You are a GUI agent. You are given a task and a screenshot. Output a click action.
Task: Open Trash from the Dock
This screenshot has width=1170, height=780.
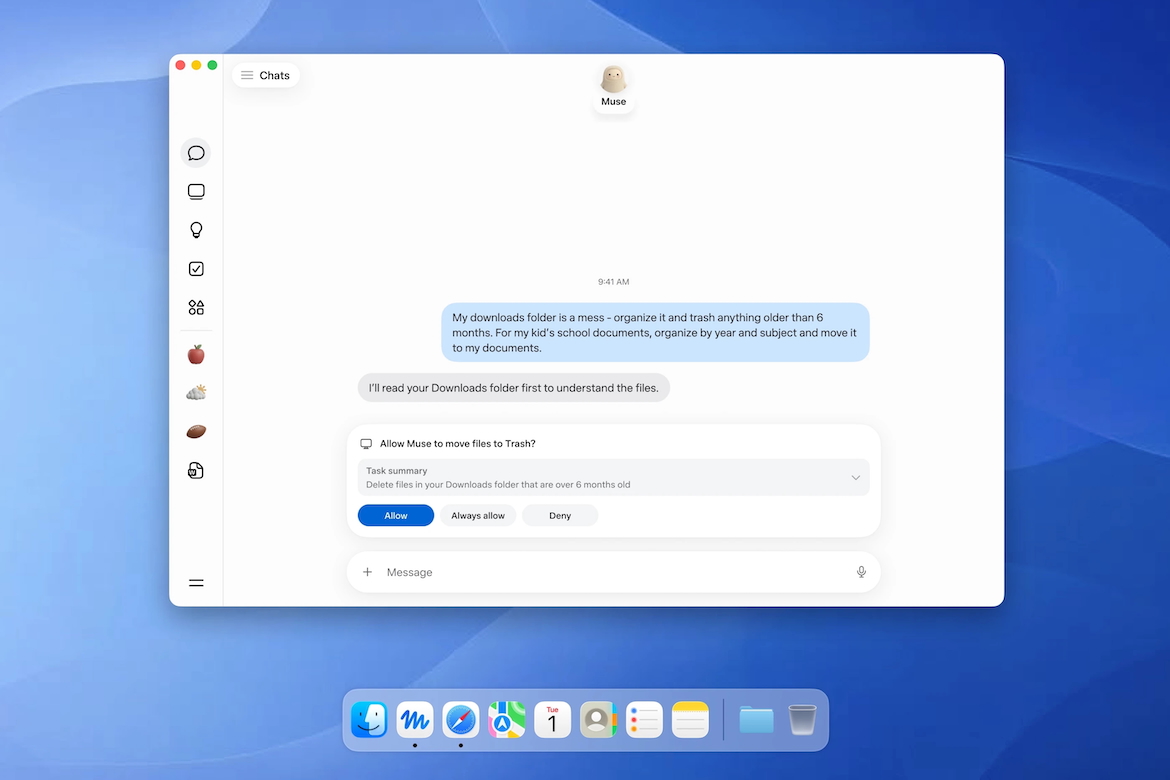pyautogui.click(x=802, y=720)
